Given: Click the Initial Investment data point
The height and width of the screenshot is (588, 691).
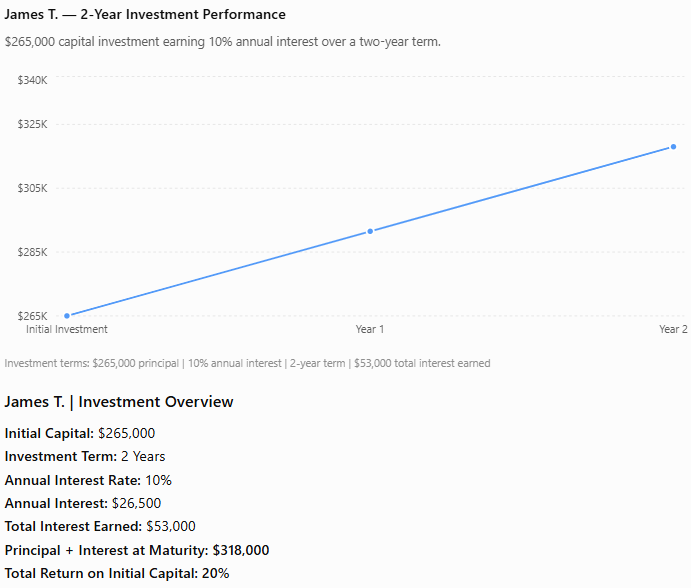Looking at the screenshot, I should (x=67, y=316).
